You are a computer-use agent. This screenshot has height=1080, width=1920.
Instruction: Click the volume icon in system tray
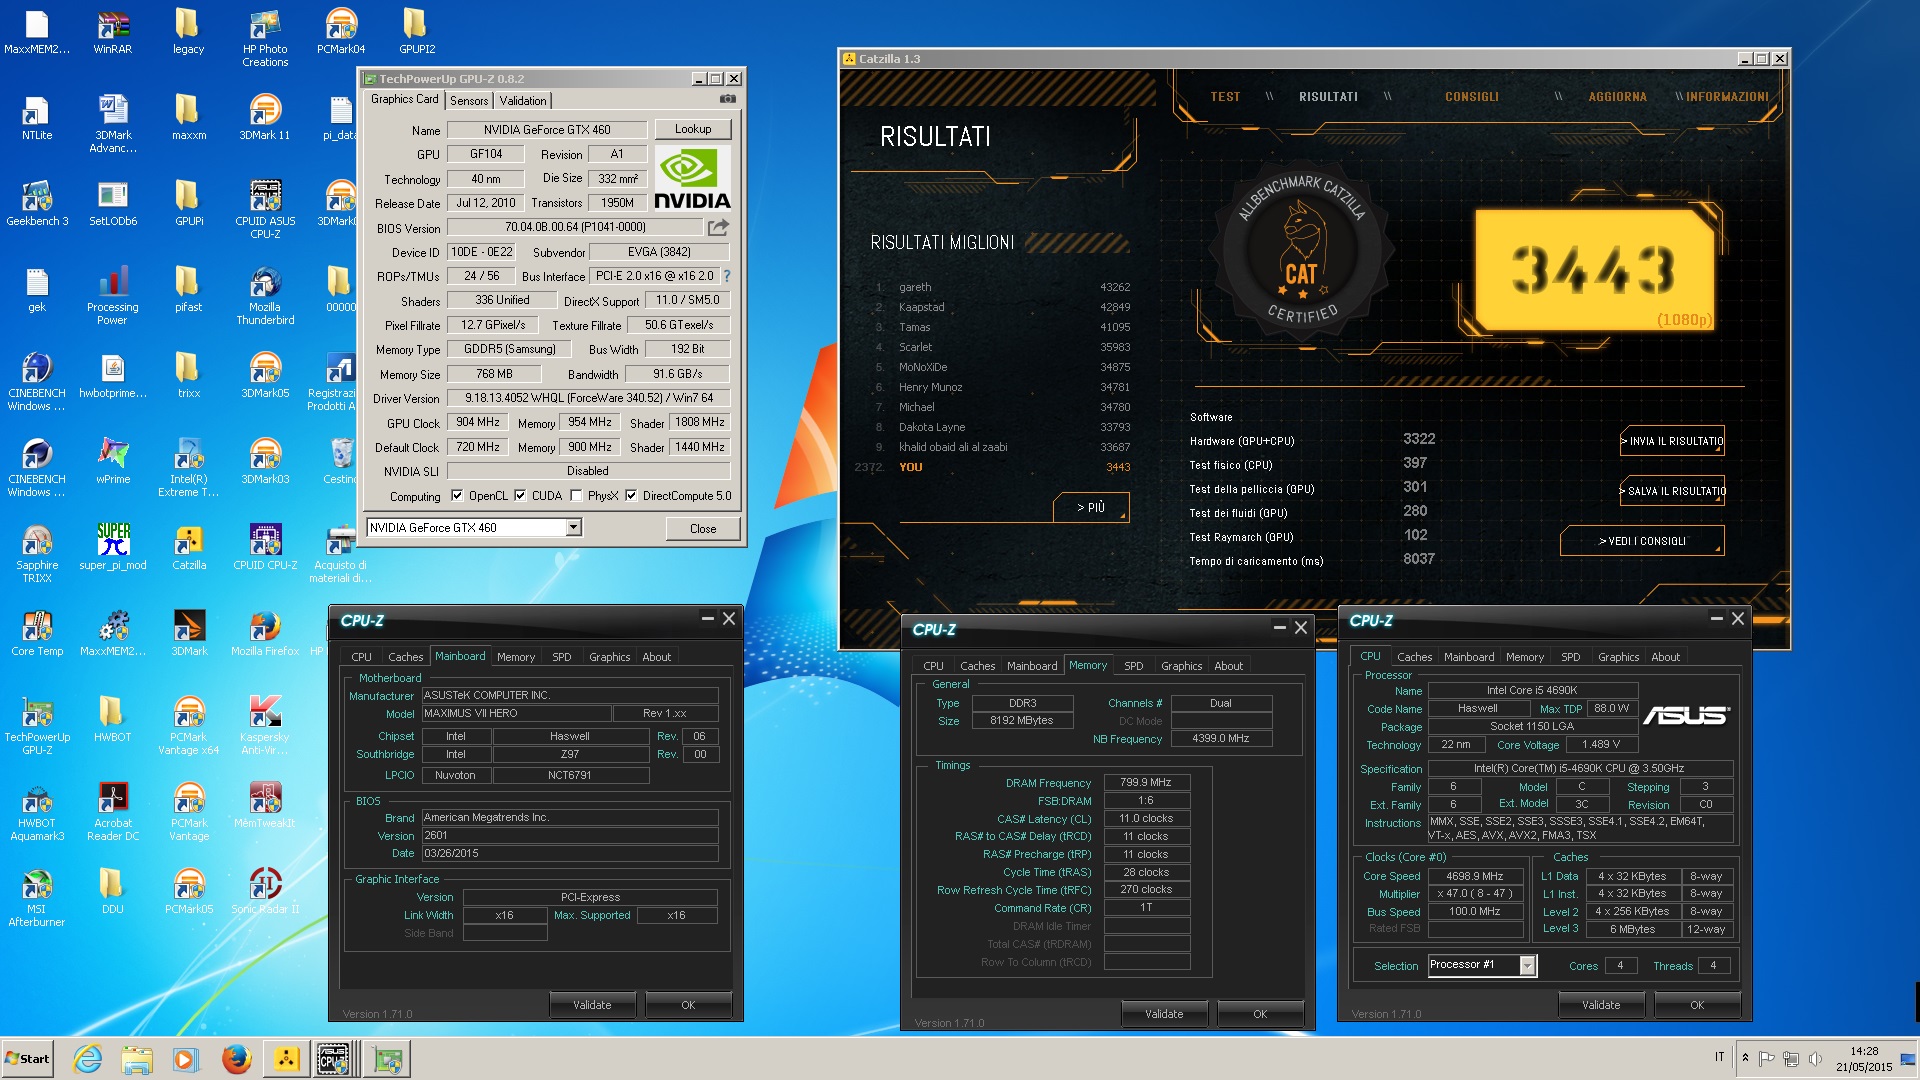[1815, 1058]
